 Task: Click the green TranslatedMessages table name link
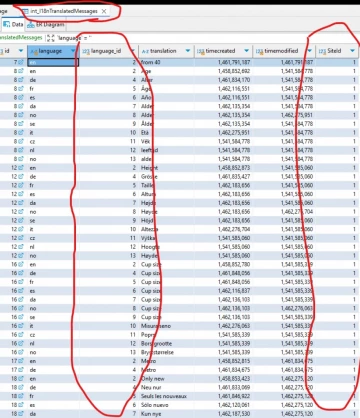(21, 38)
